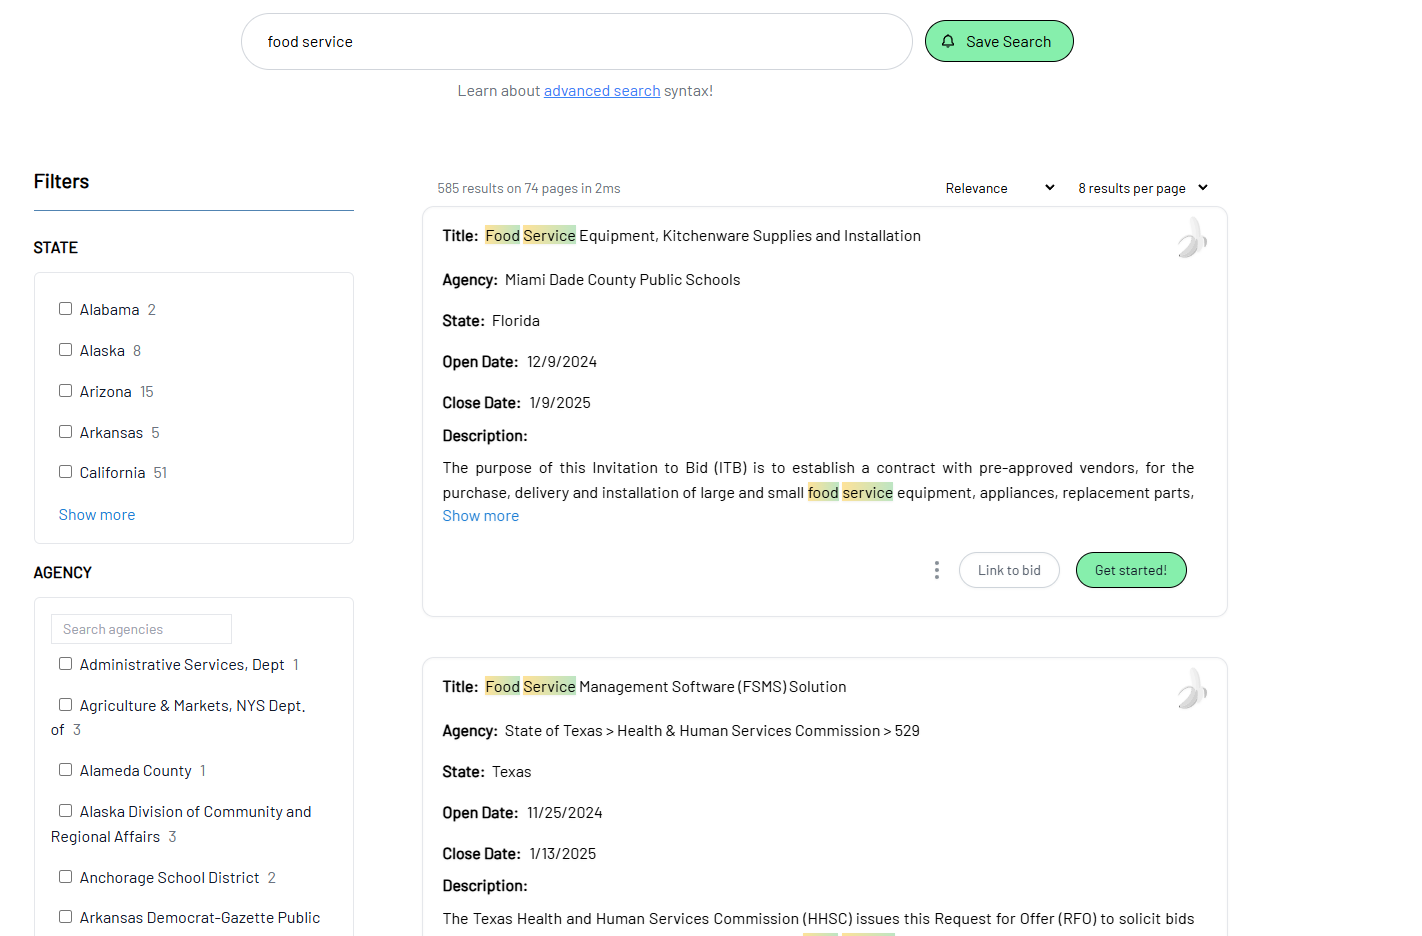Click the Open Date 12/9/2024 value
This screenshot has height=936, width=1422.
pos(562,362)
